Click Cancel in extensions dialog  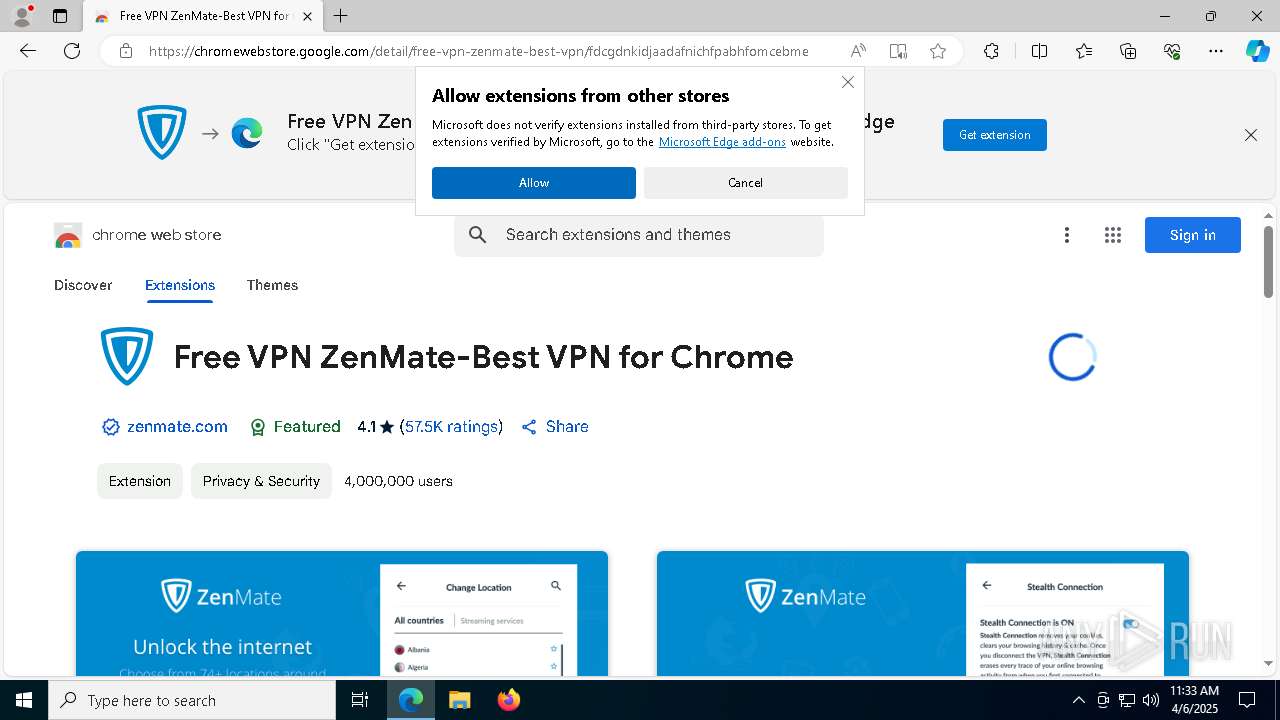[x=745, y=183]
